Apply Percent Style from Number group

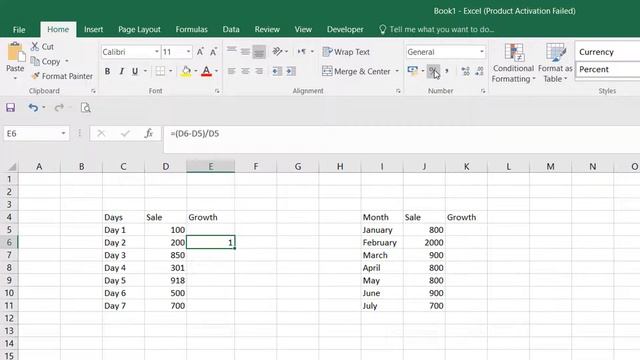(433, 71)
